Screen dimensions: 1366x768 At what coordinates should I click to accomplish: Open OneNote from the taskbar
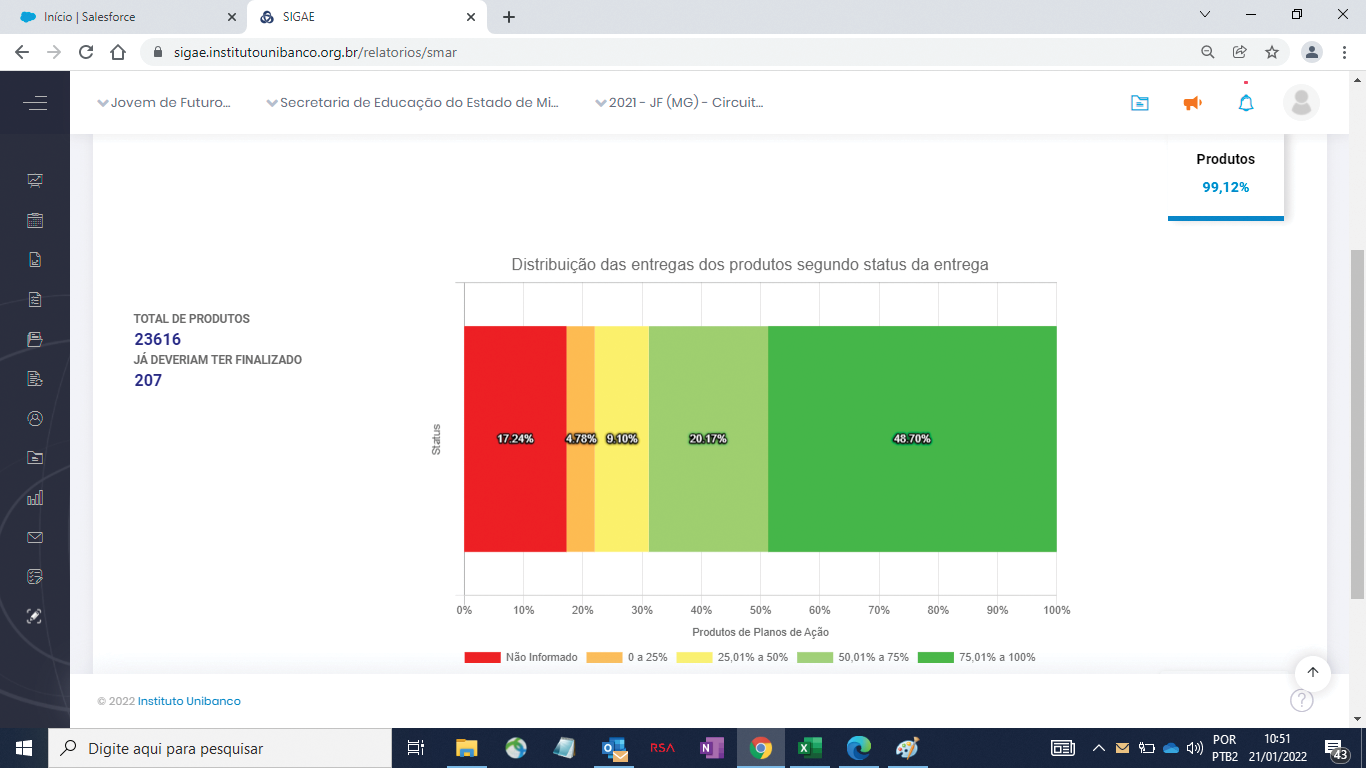(712, 748)
